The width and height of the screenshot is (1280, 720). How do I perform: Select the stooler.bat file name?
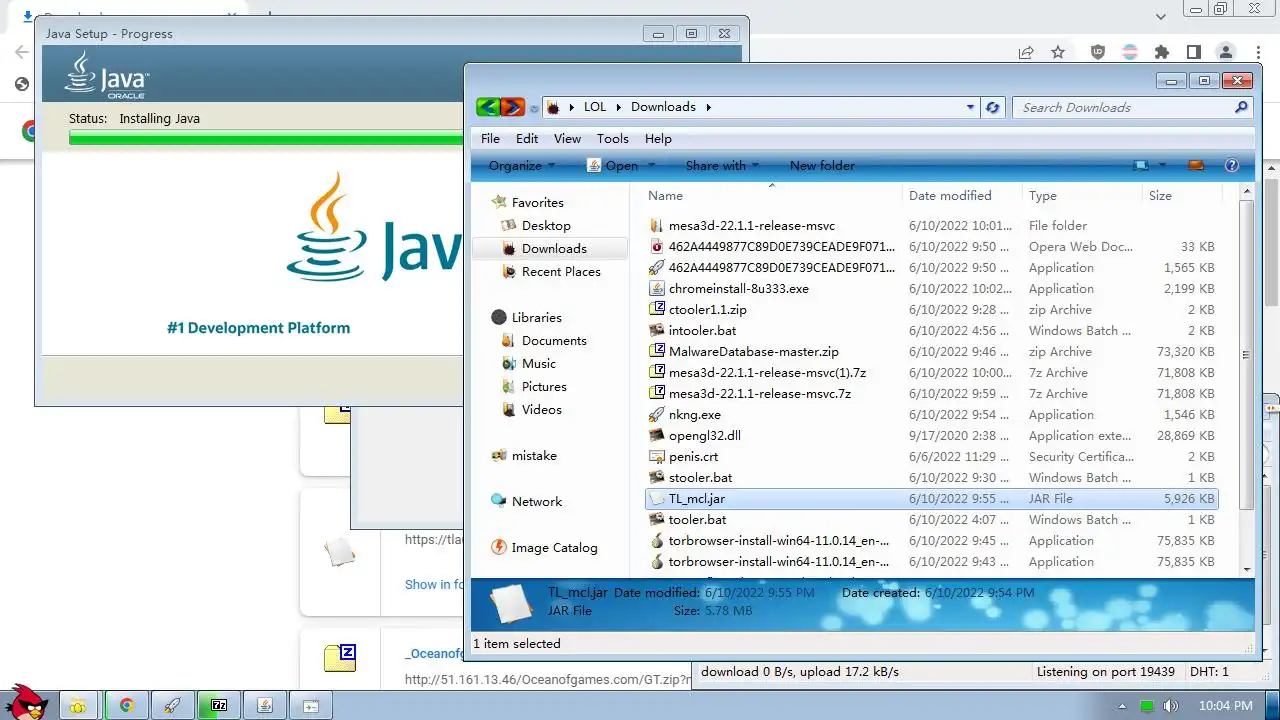click(x=701, y=477)
